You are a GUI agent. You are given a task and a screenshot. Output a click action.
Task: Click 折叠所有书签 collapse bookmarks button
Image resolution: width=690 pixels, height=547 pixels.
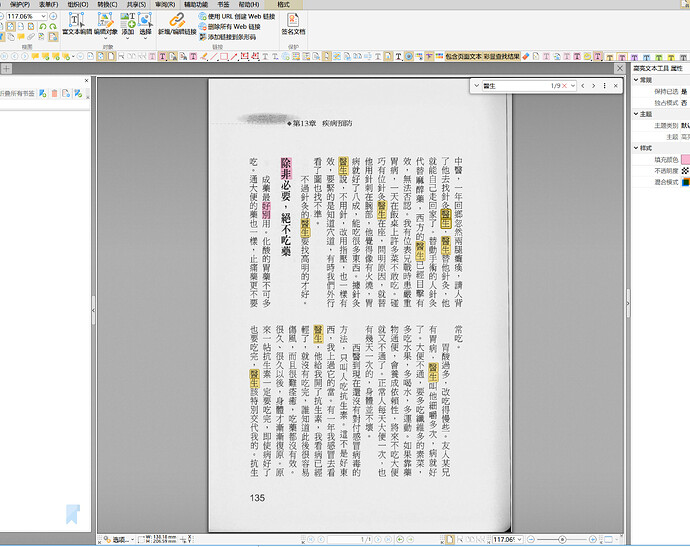[18, 93]
